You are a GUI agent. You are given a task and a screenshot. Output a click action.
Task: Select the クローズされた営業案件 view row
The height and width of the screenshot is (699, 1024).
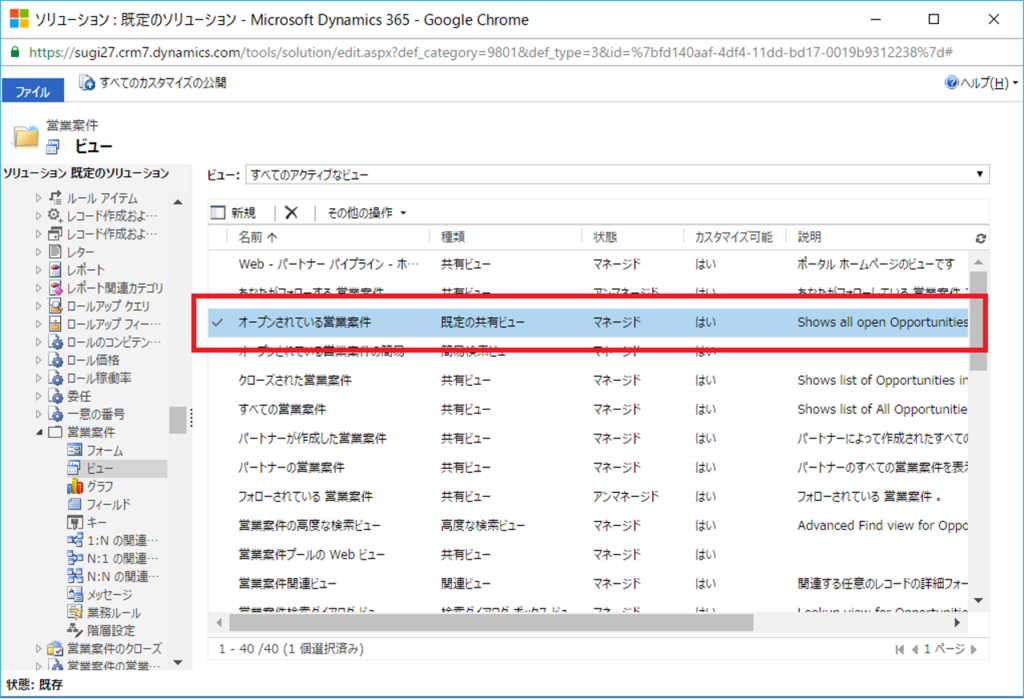(588, 380)
